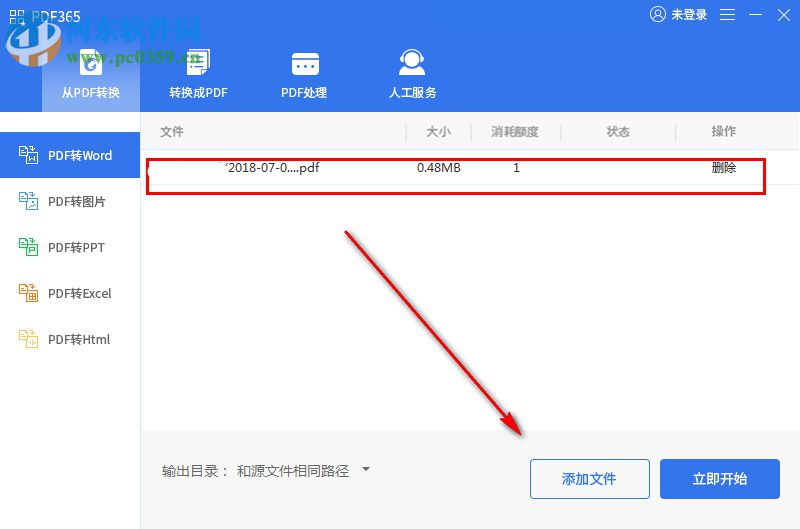Click the PDF转Excel sidebar icon
This screenshot has width=800, height=529.
[29, 293]
